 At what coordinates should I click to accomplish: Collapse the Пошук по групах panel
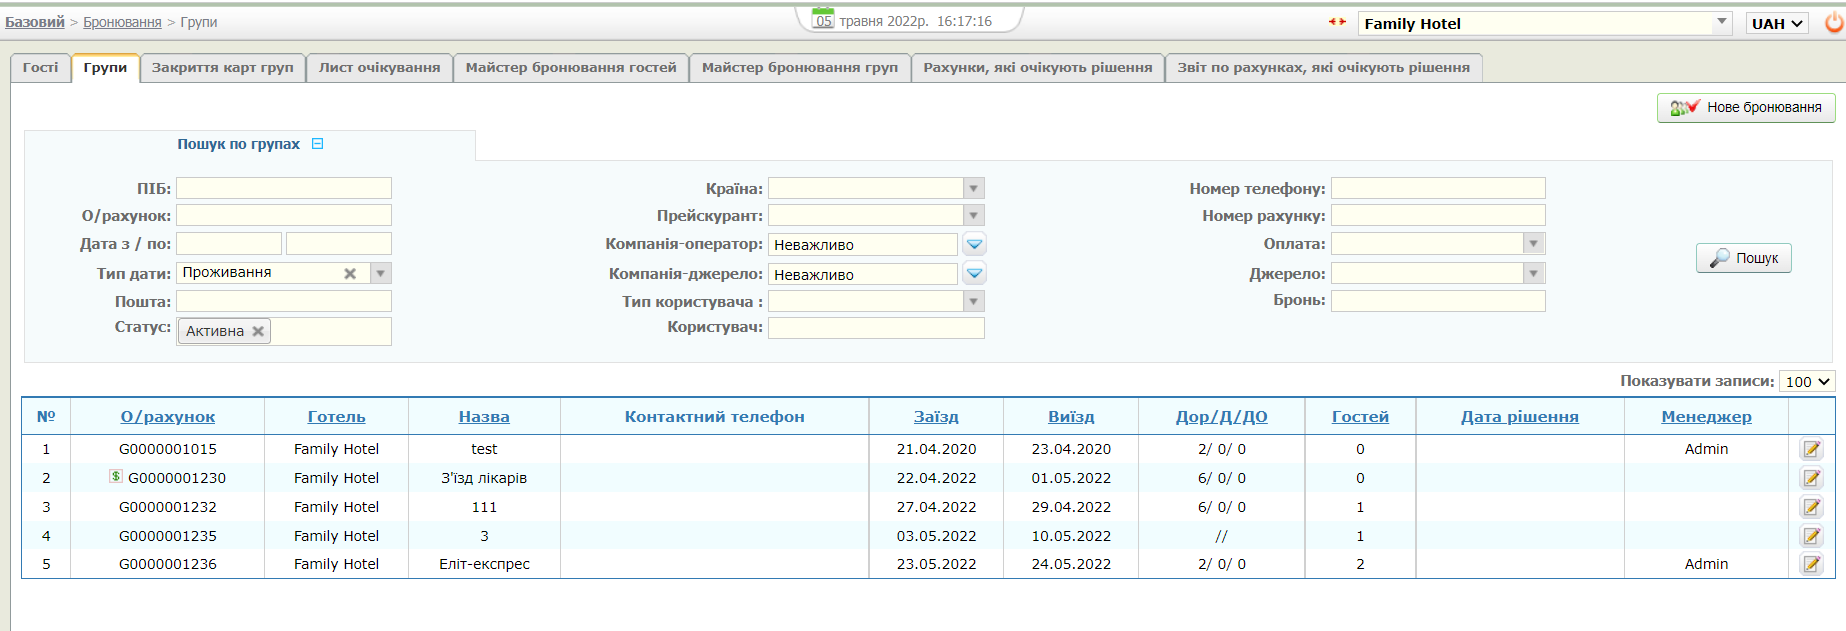tap(318, 144)
